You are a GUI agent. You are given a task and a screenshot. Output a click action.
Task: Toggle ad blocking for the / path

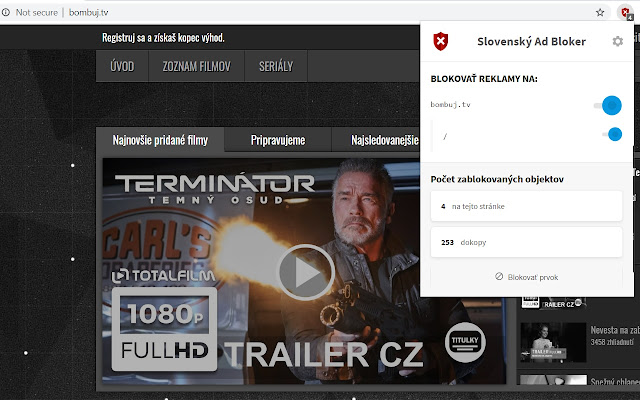[612, 134]
